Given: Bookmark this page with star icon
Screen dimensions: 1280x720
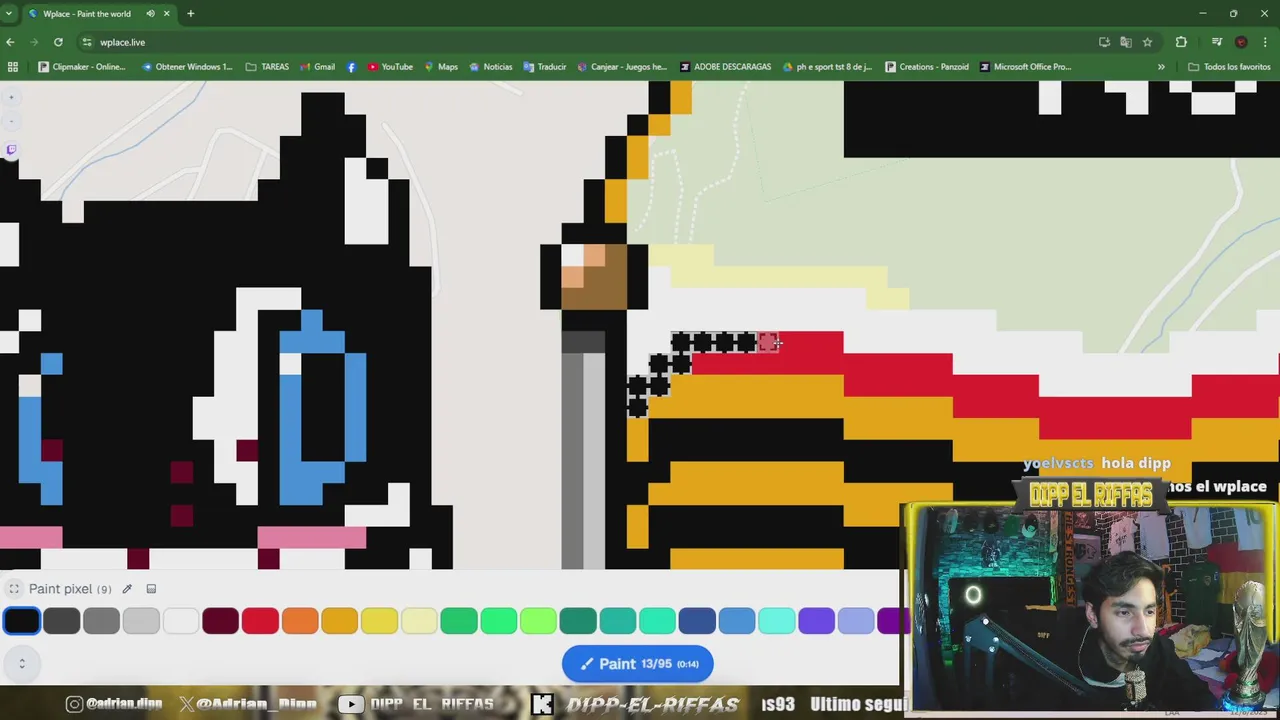Looking at the screenshot, I should click(x=1147, y=42).
